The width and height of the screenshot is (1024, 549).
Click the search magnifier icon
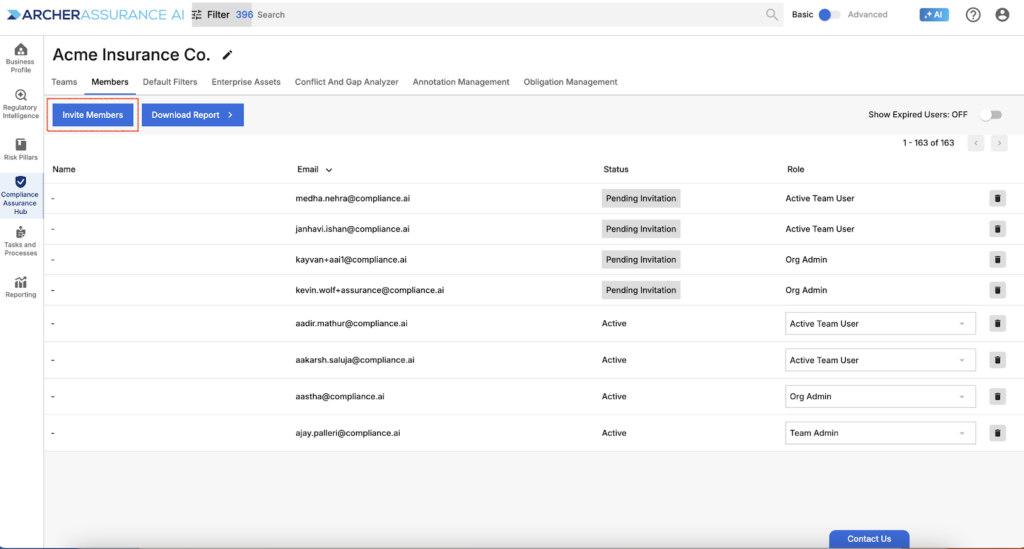pyautogui.click(x=772, y=14)
